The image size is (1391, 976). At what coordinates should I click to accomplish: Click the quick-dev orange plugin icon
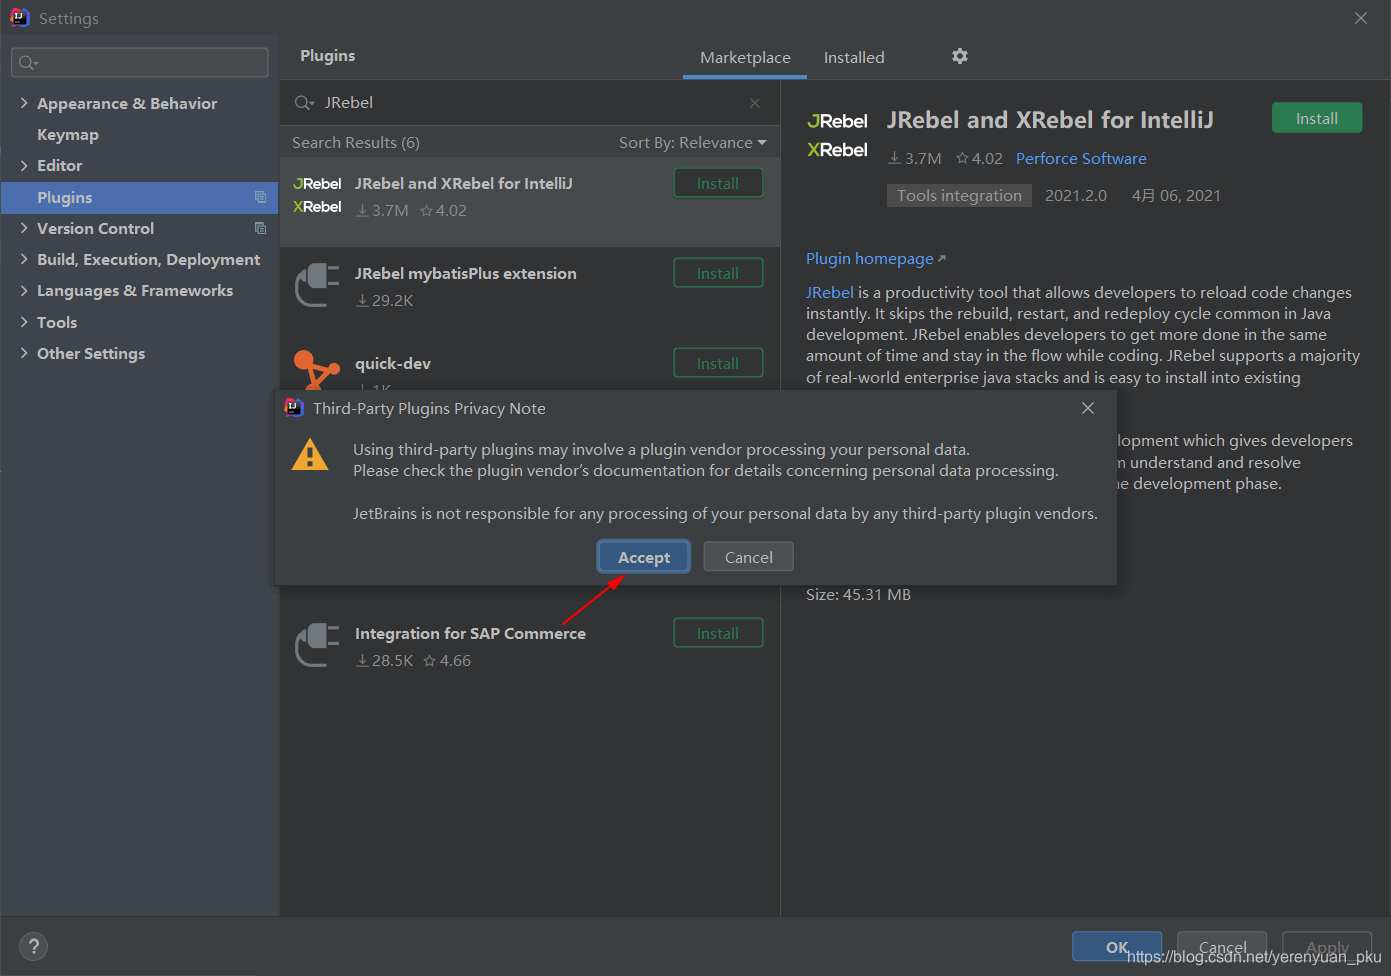click(316, 368)
